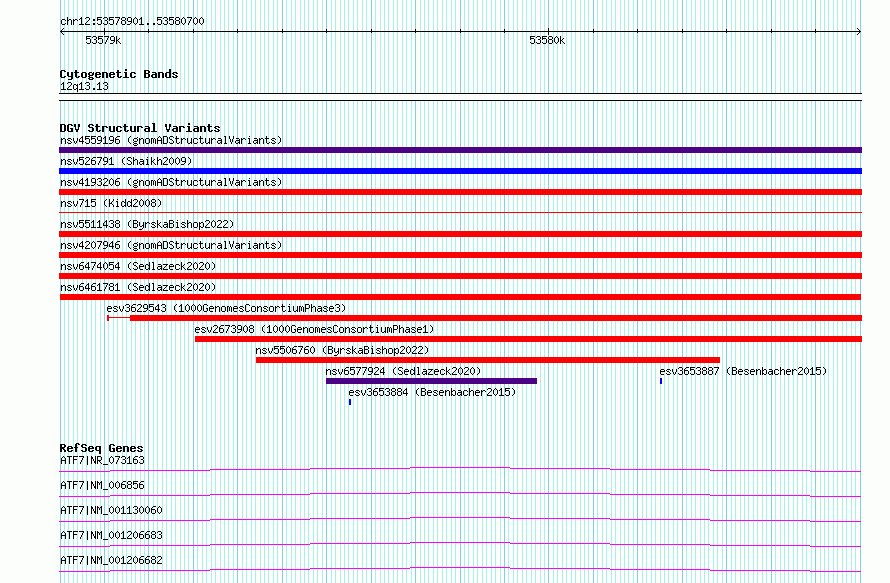Click the nsv4559196 gnomAD variant bar

[460, 150]
